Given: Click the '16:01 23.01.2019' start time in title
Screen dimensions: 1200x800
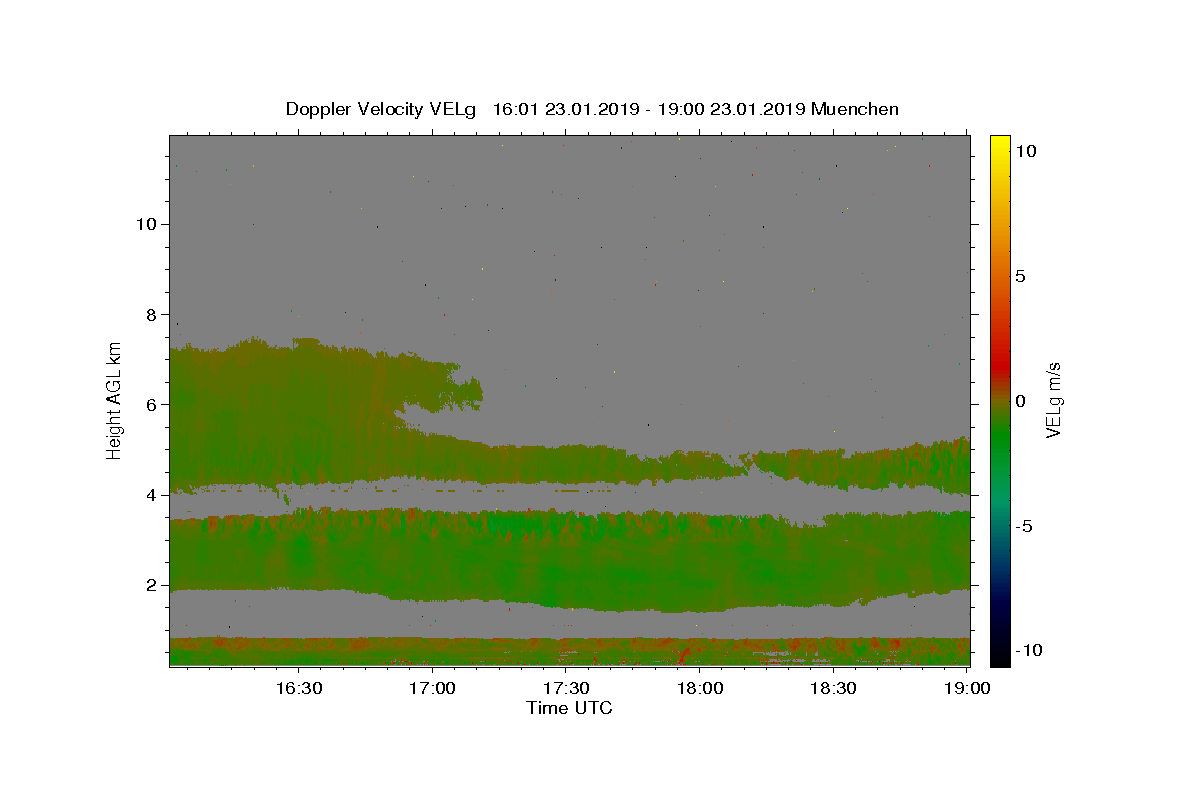Looking at the screenshot, I should pyautogui.click(x=565, y=109).
